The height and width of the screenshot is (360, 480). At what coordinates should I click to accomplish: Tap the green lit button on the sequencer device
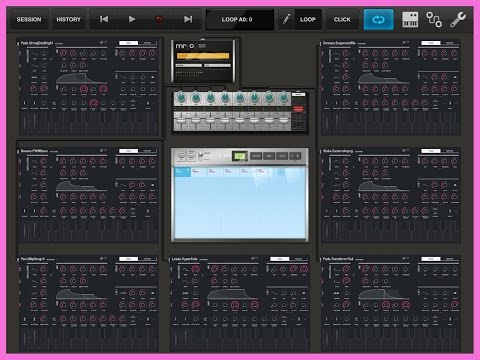tap(239, 156)
